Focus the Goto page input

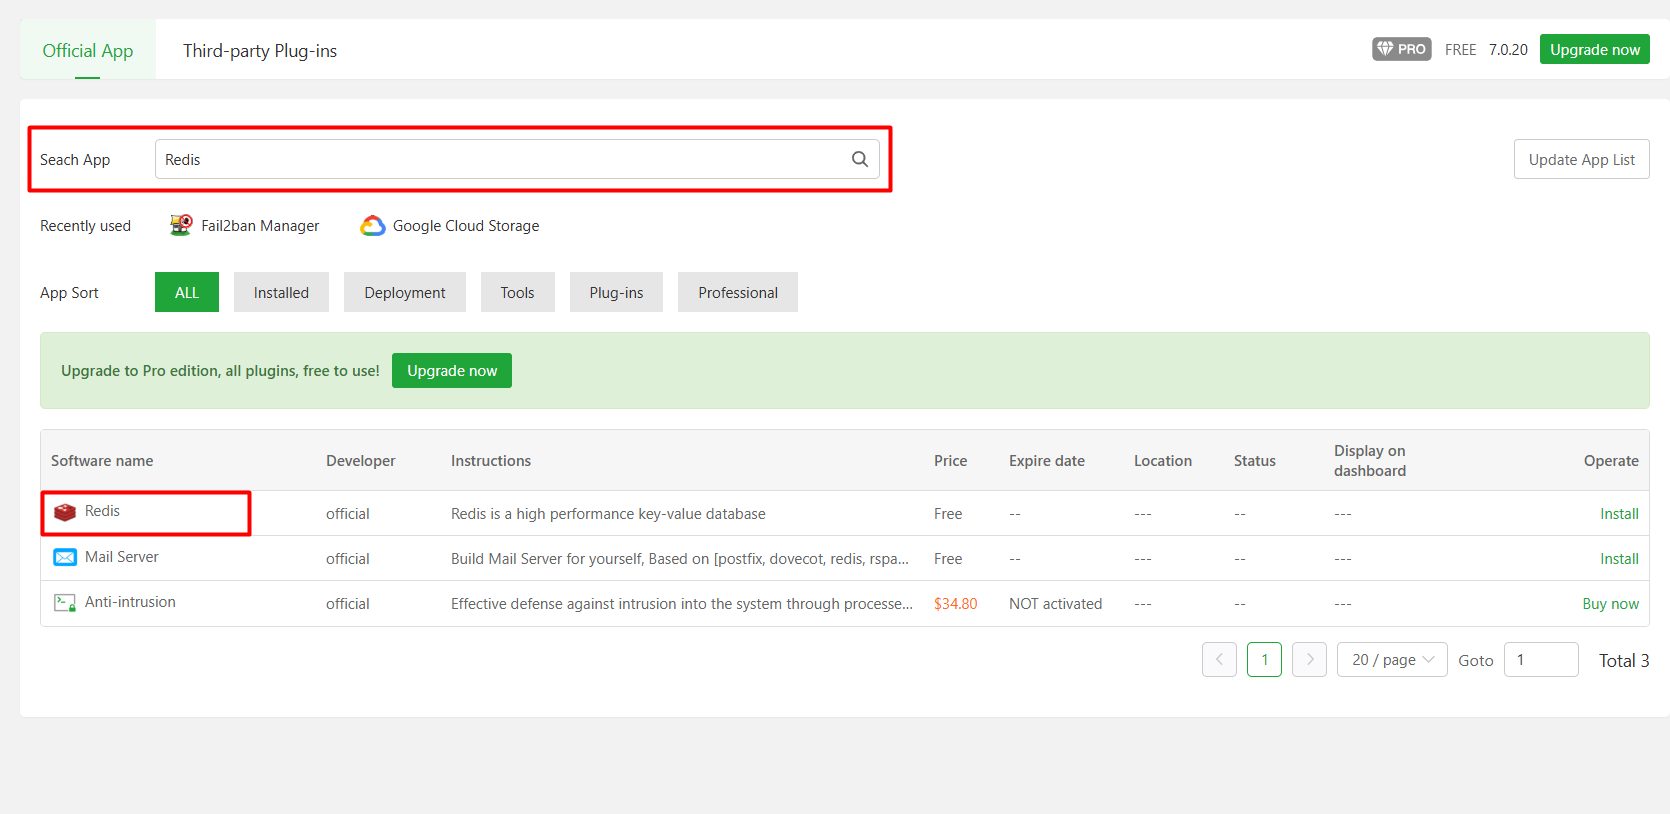1541,660
